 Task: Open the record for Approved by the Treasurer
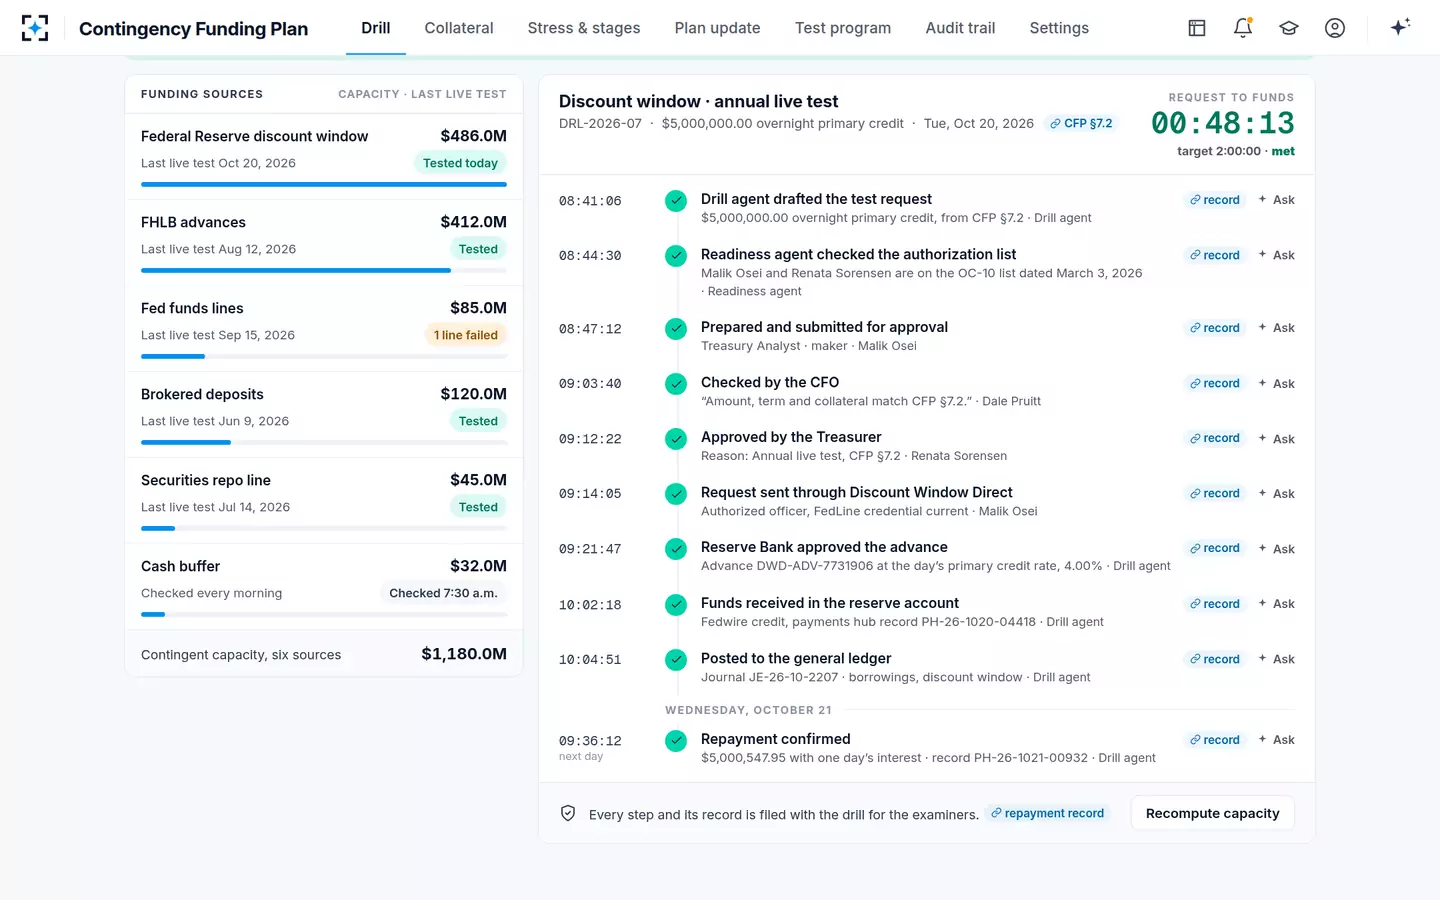[1215, 439]
